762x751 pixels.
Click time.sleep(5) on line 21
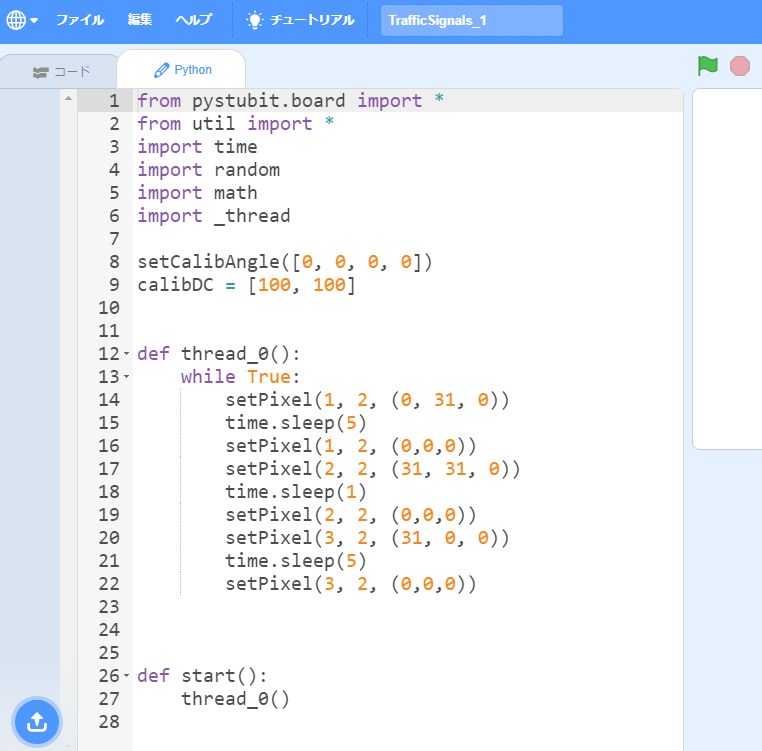pos(296,560)
